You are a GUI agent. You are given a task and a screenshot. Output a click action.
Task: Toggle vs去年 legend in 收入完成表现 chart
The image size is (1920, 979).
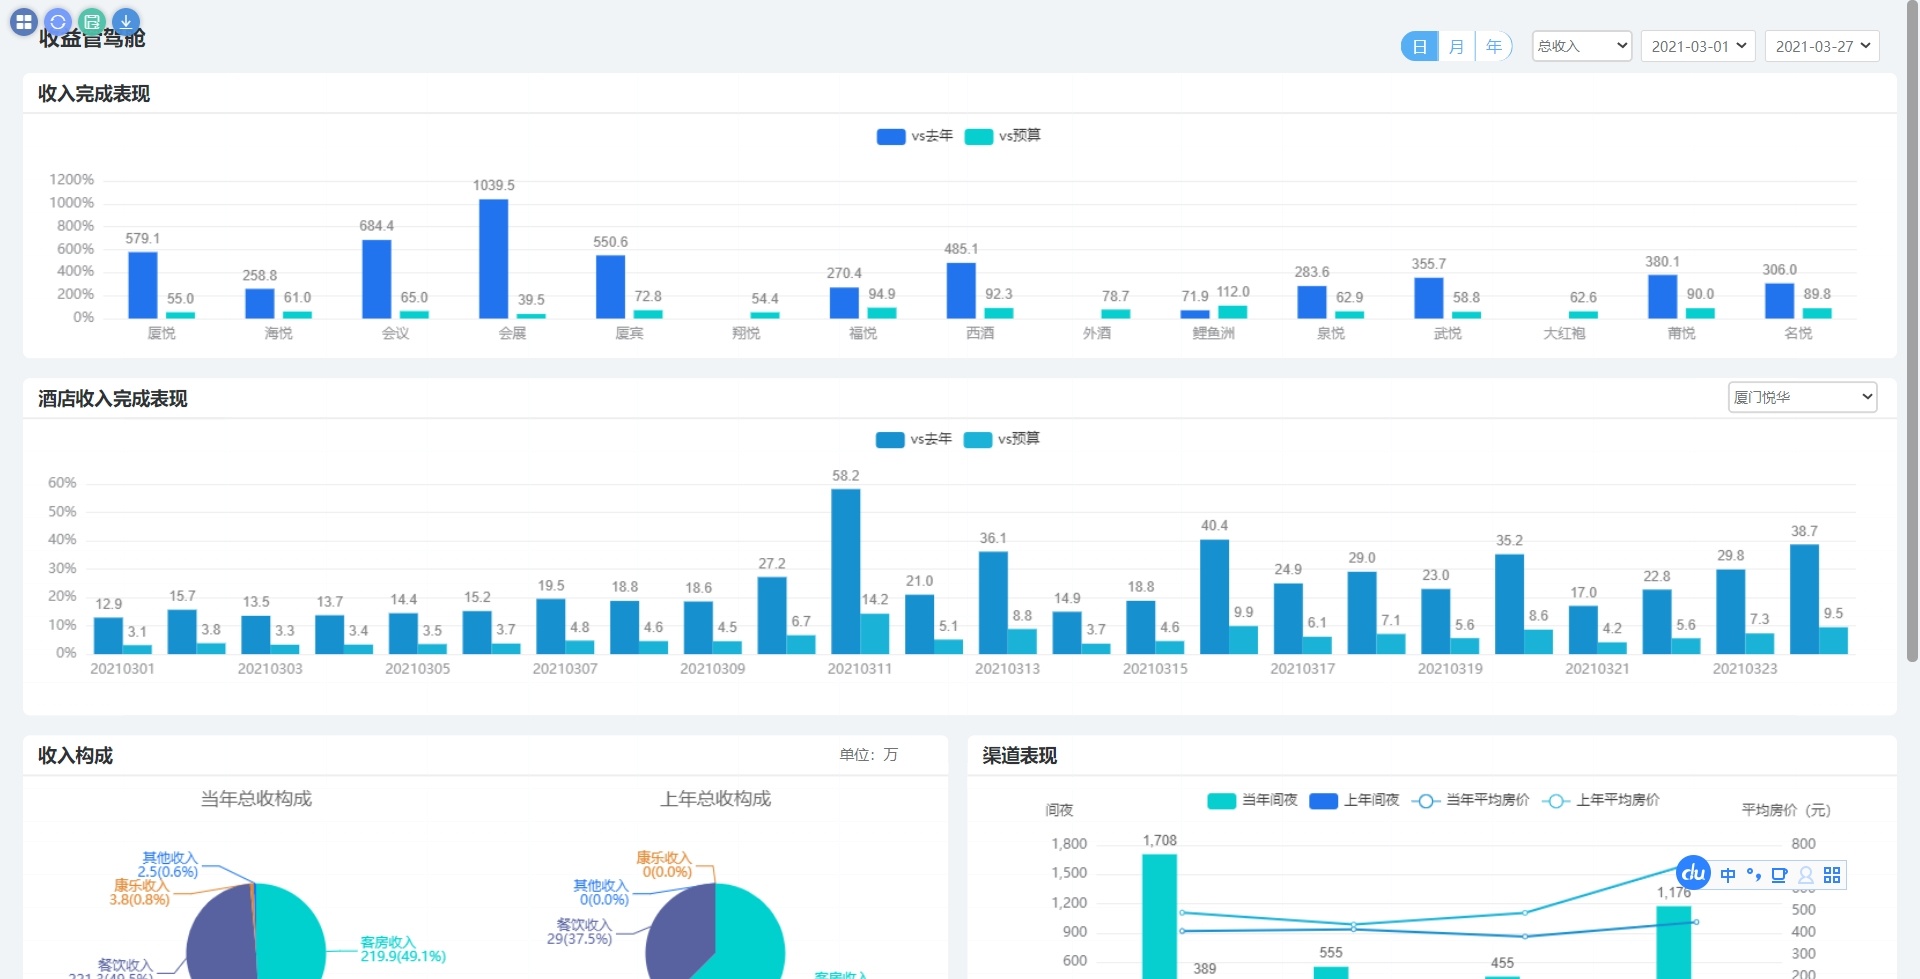pyautogui.click(x=915, y=136)
